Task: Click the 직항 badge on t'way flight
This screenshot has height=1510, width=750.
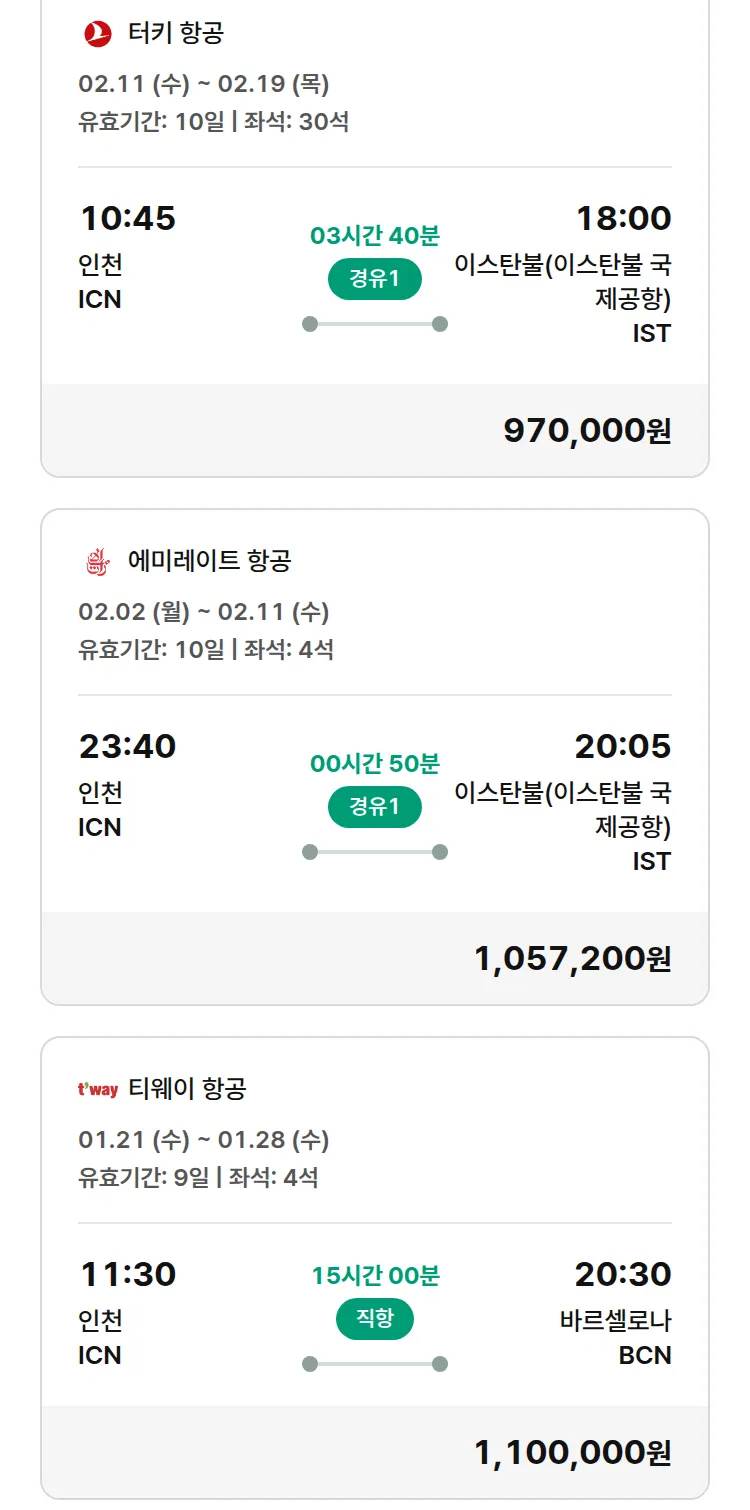Action: click(375, 1319)
